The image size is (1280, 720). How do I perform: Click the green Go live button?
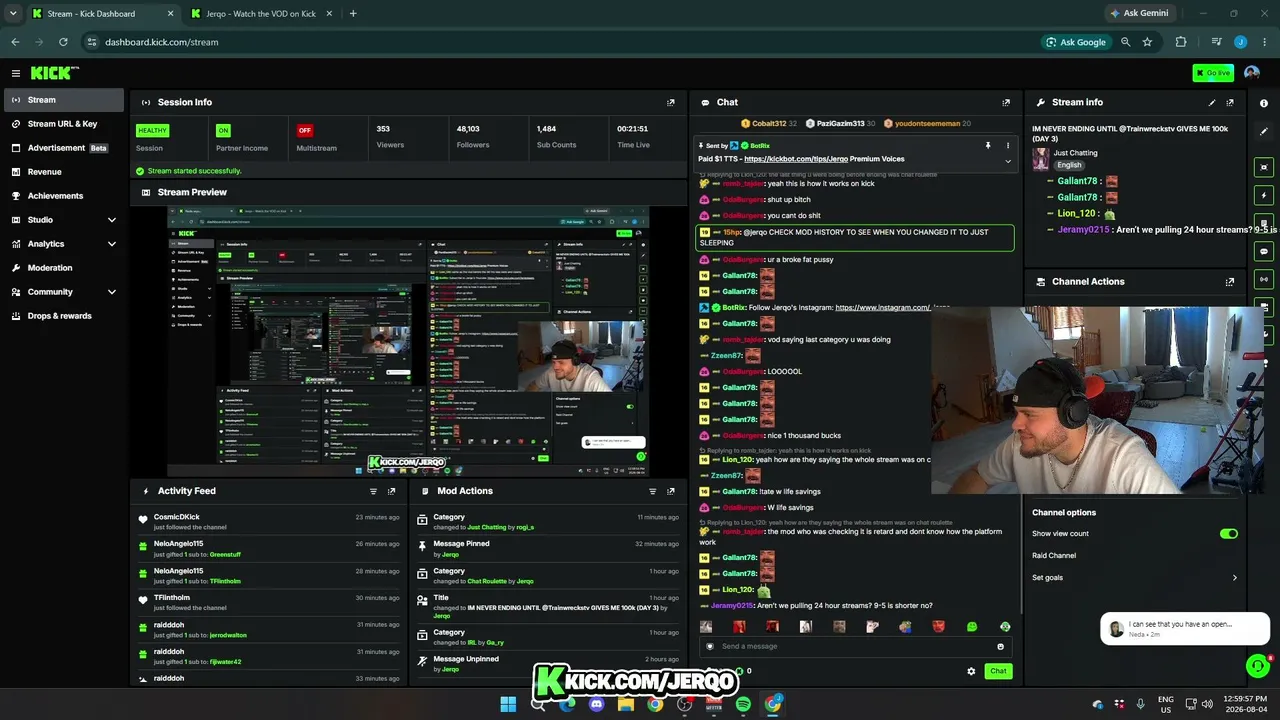click(x=1213, y=73)
